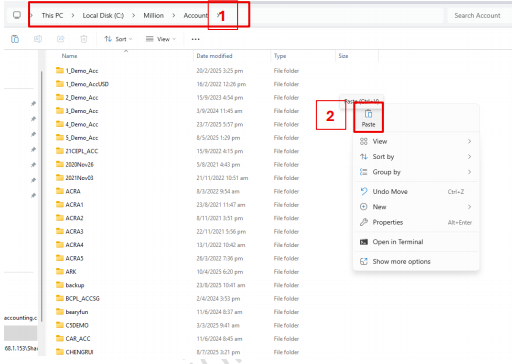Open Properties from context menu
Image resolution: width=512 pixels, height=364 pixels.
tap(416, 222)
